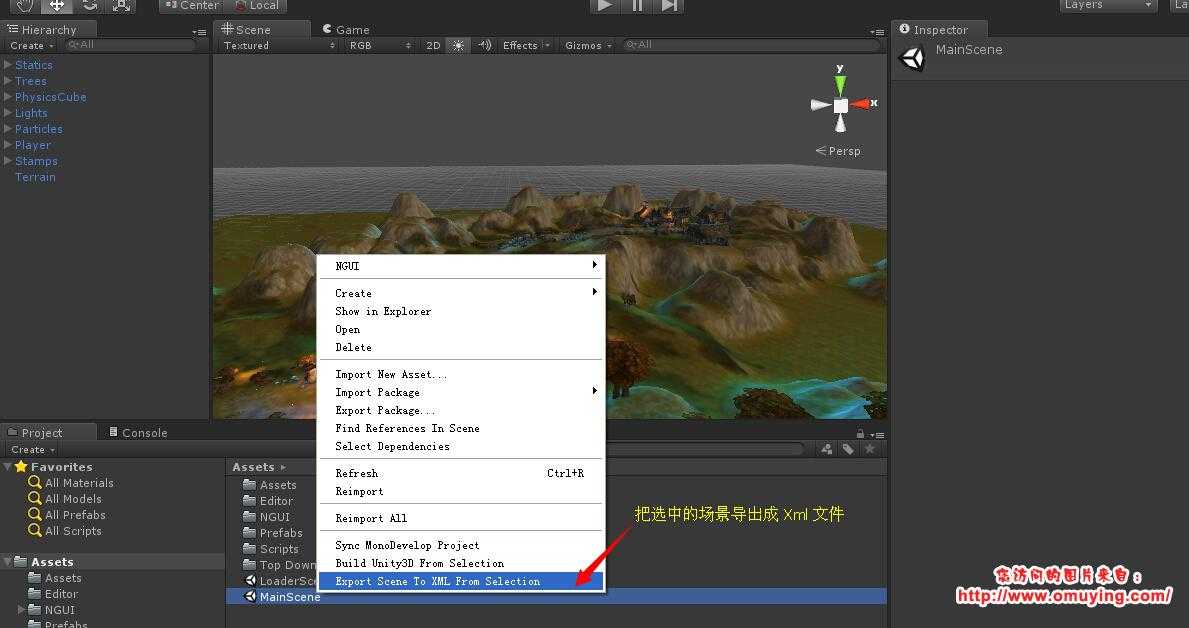
Task: Toggle Local coordinate space button
Action: 257,5
